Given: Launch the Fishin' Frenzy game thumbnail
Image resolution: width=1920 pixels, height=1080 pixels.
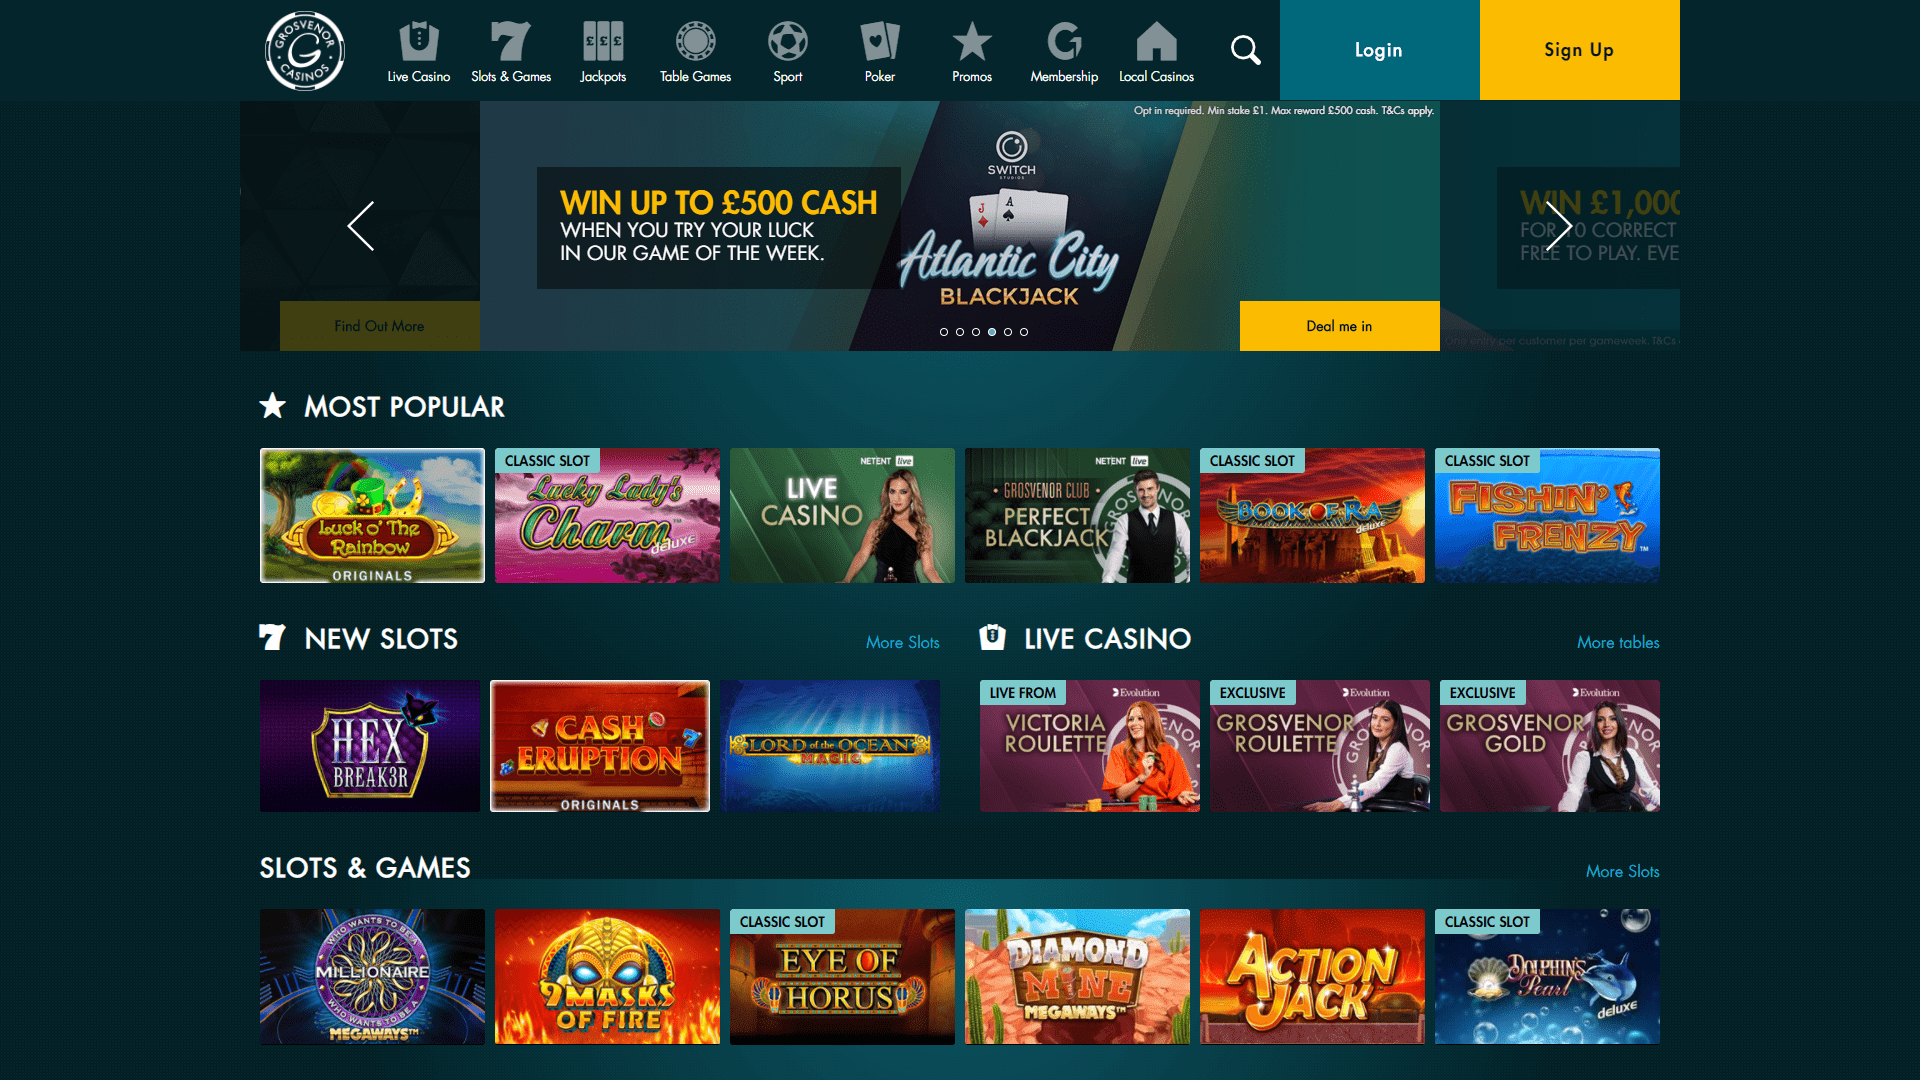Looking at the screenshot, I should [1547, 516].
